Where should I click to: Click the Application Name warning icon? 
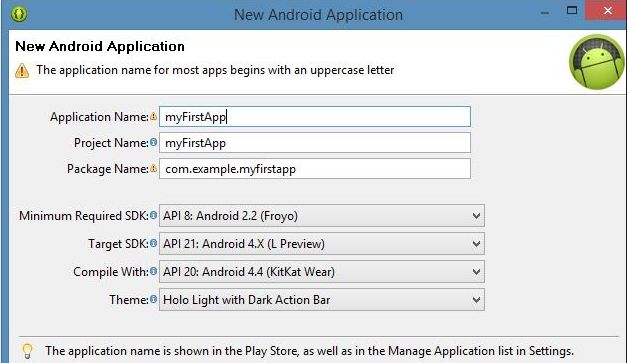(x=154, y=117)
